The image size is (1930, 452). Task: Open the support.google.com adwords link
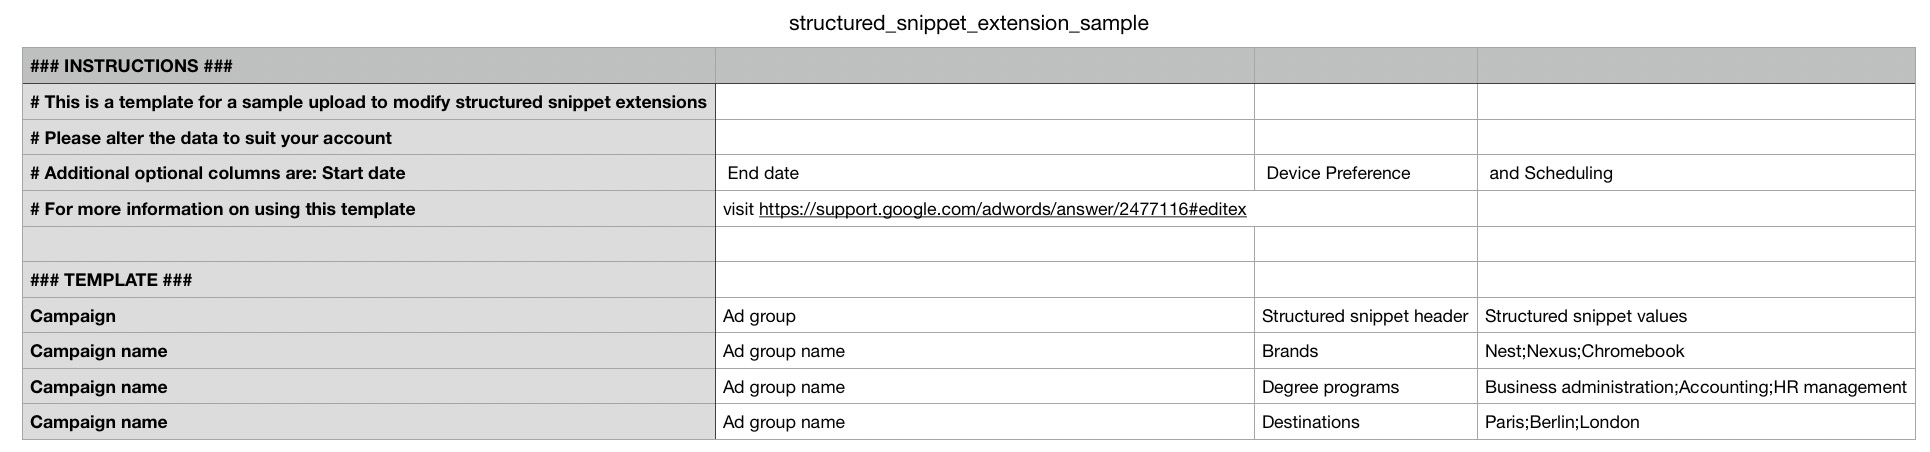[x=1002, y=209]
